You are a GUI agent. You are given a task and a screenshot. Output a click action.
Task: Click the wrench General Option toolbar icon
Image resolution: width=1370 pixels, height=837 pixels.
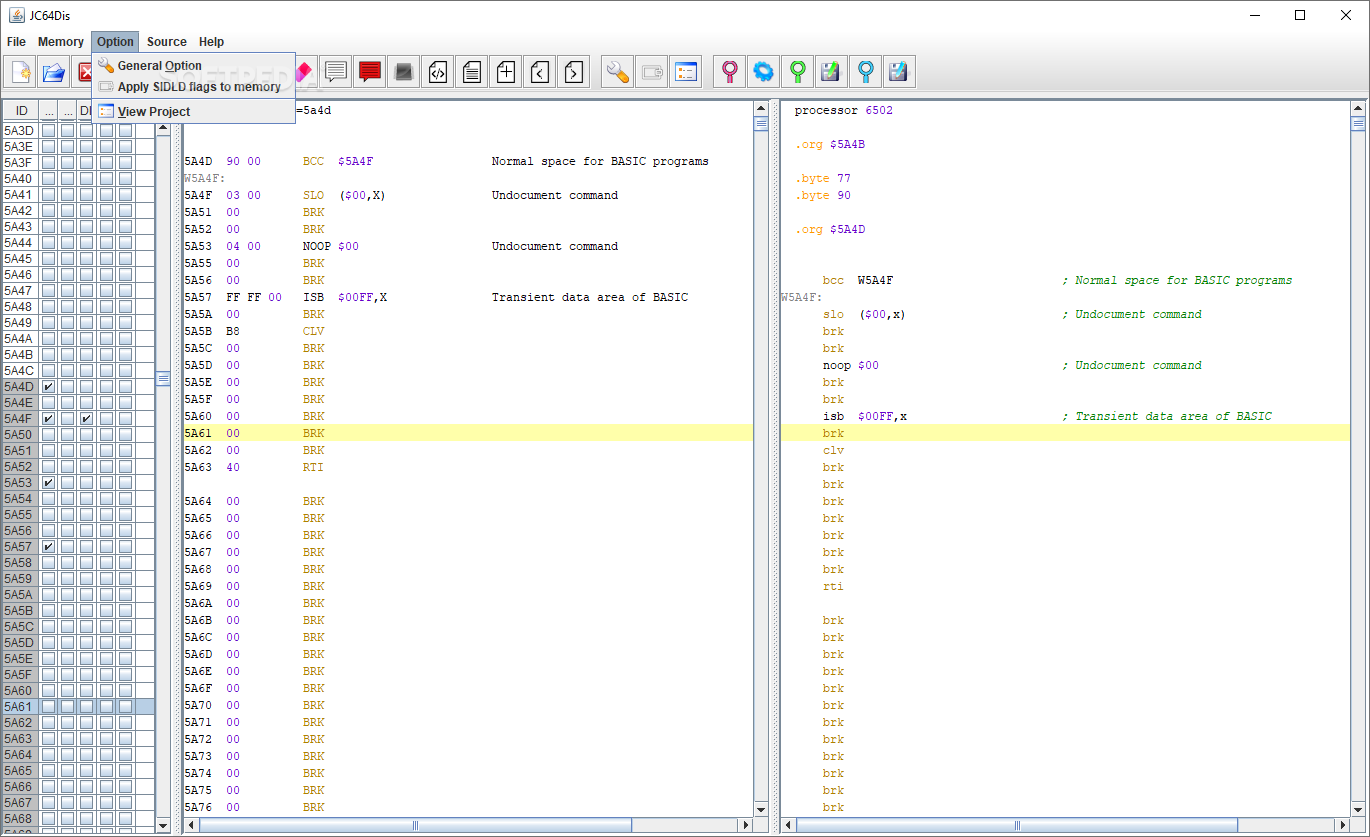618,72
